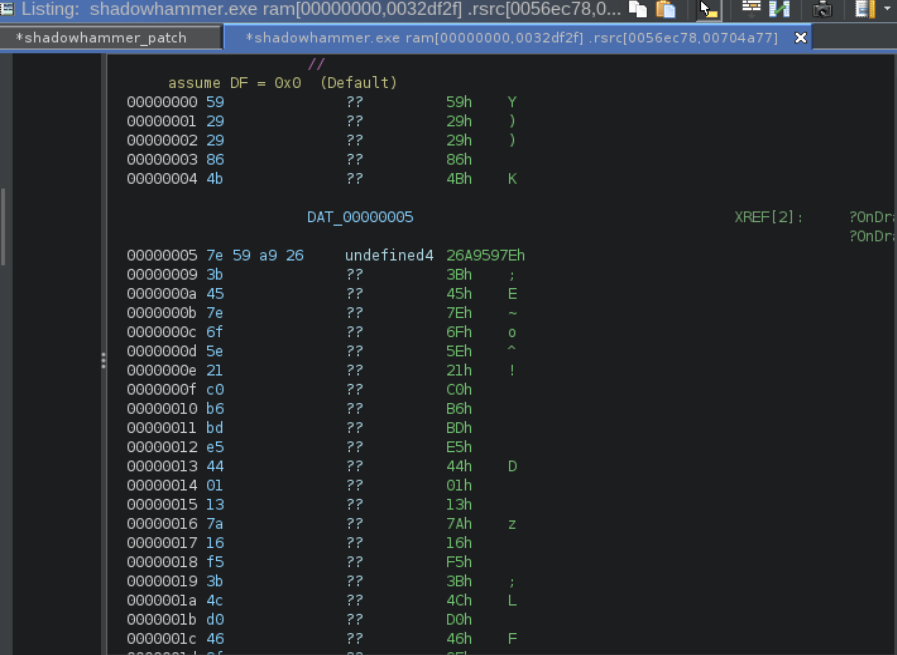Click the overview margin icon with ruler
The width and height of the screenshot is (897, 655).
(x=865, y=9)
